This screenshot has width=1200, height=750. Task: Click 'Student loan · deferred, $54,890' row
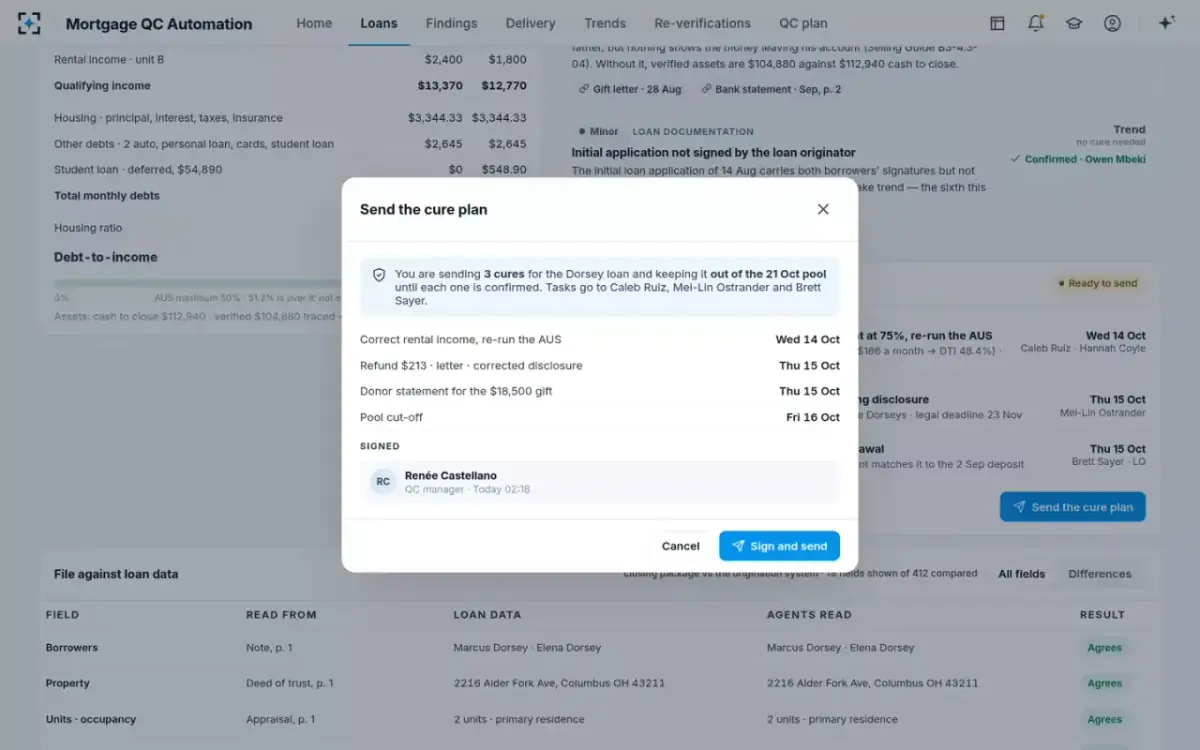(x=290, y=170)
